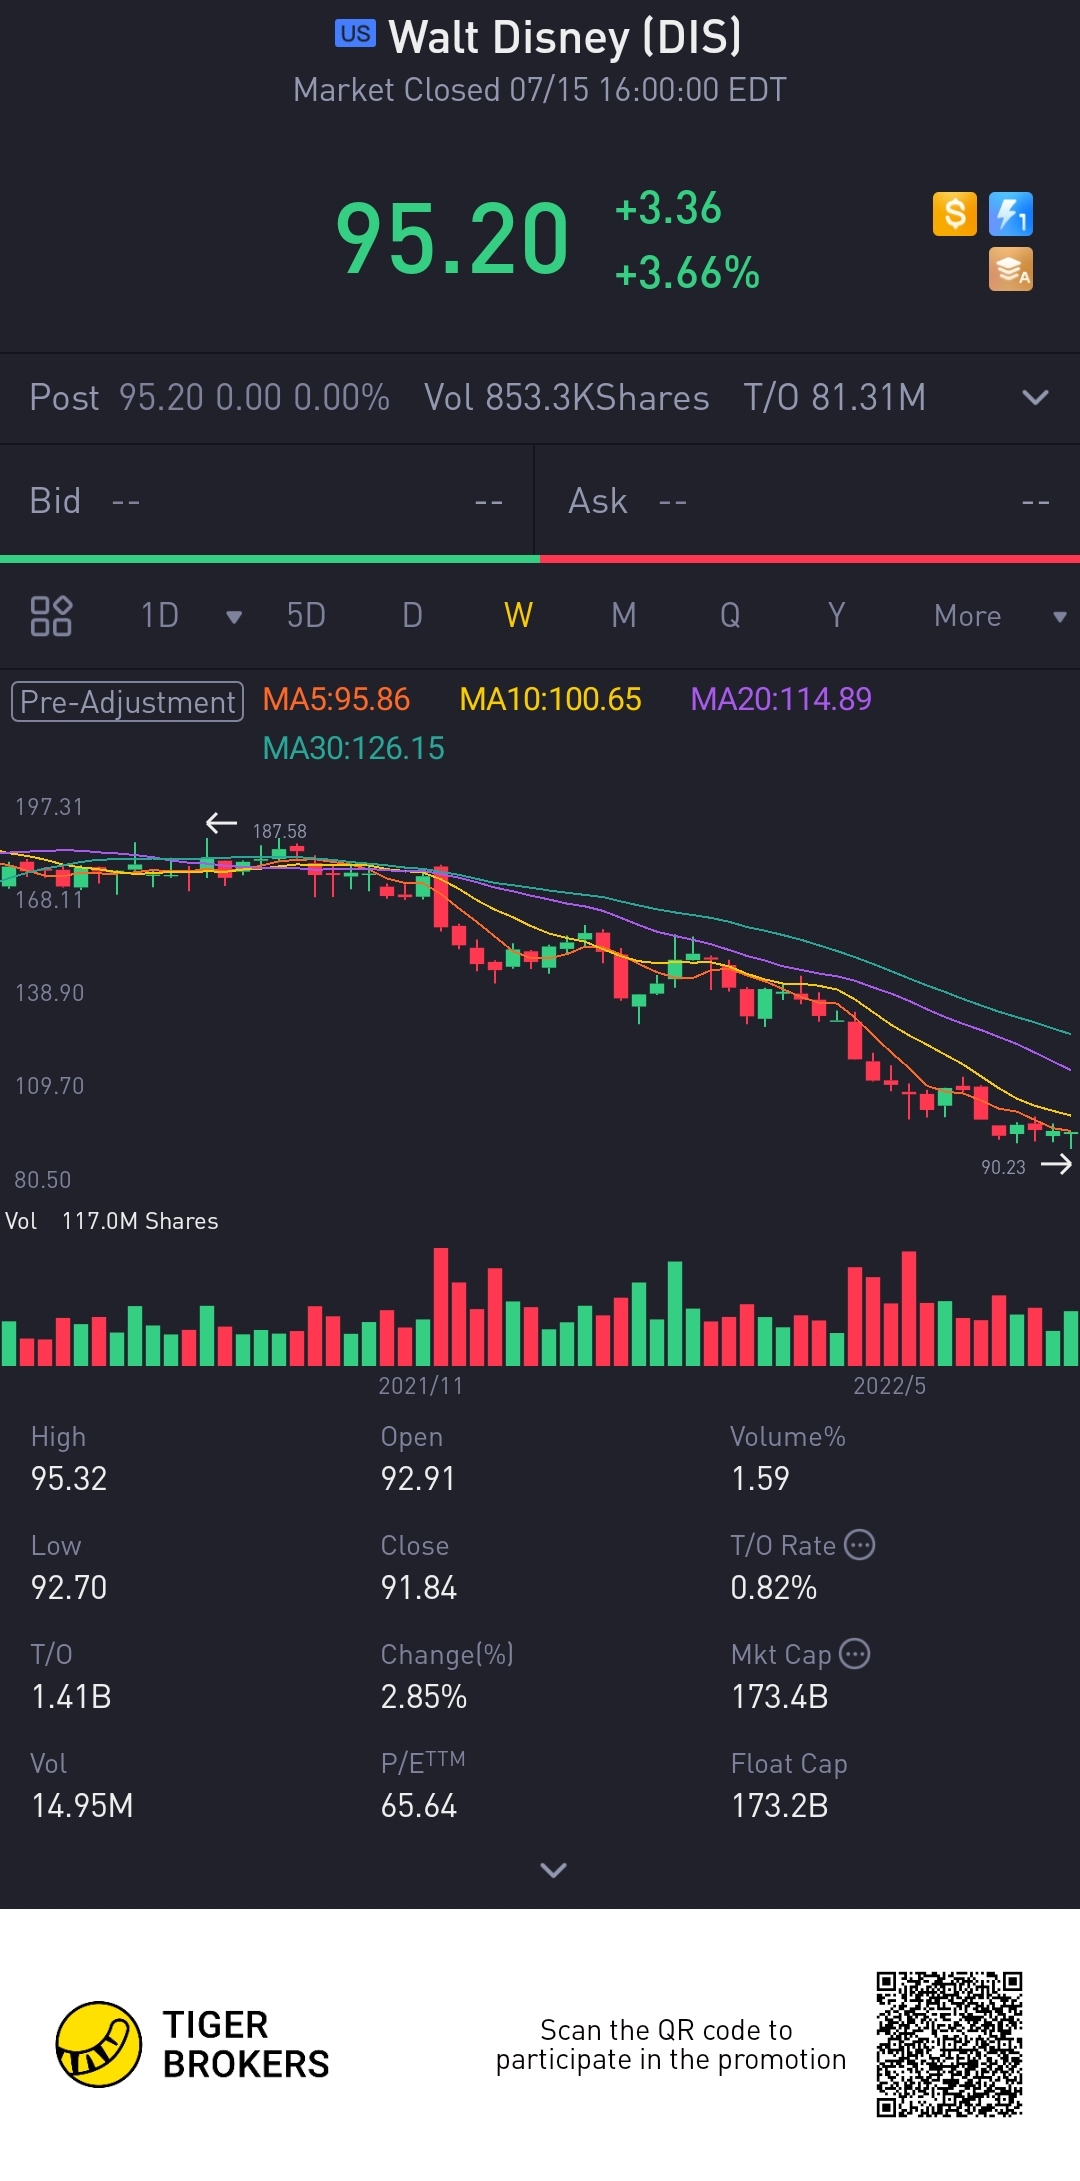Image resolution: width=1080 pixels, height=2181 pixels.
Task: Tap the Walt Disney (DIS) title
Action: click(x=565, y=37)
